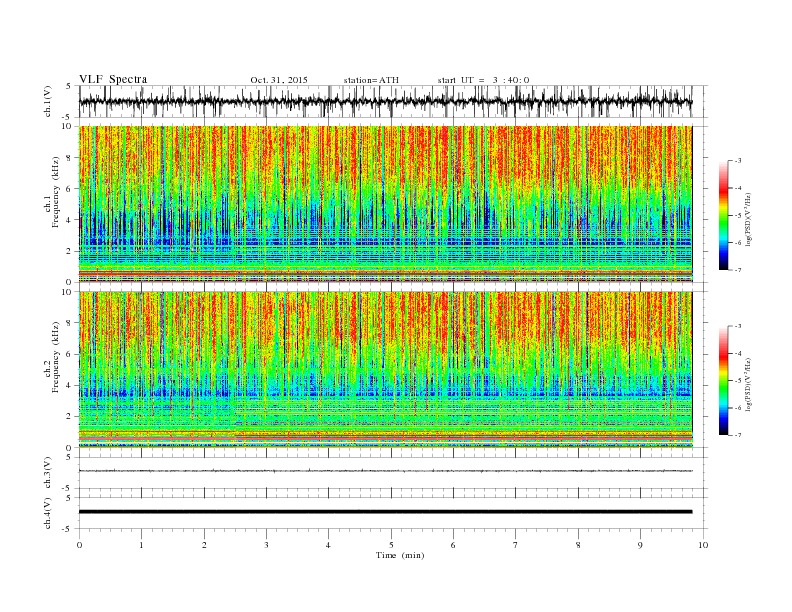This screenshot has width=792, height=612.
Task: Select the date text "Oct. 31, 2015"
Action: point(279,80)
